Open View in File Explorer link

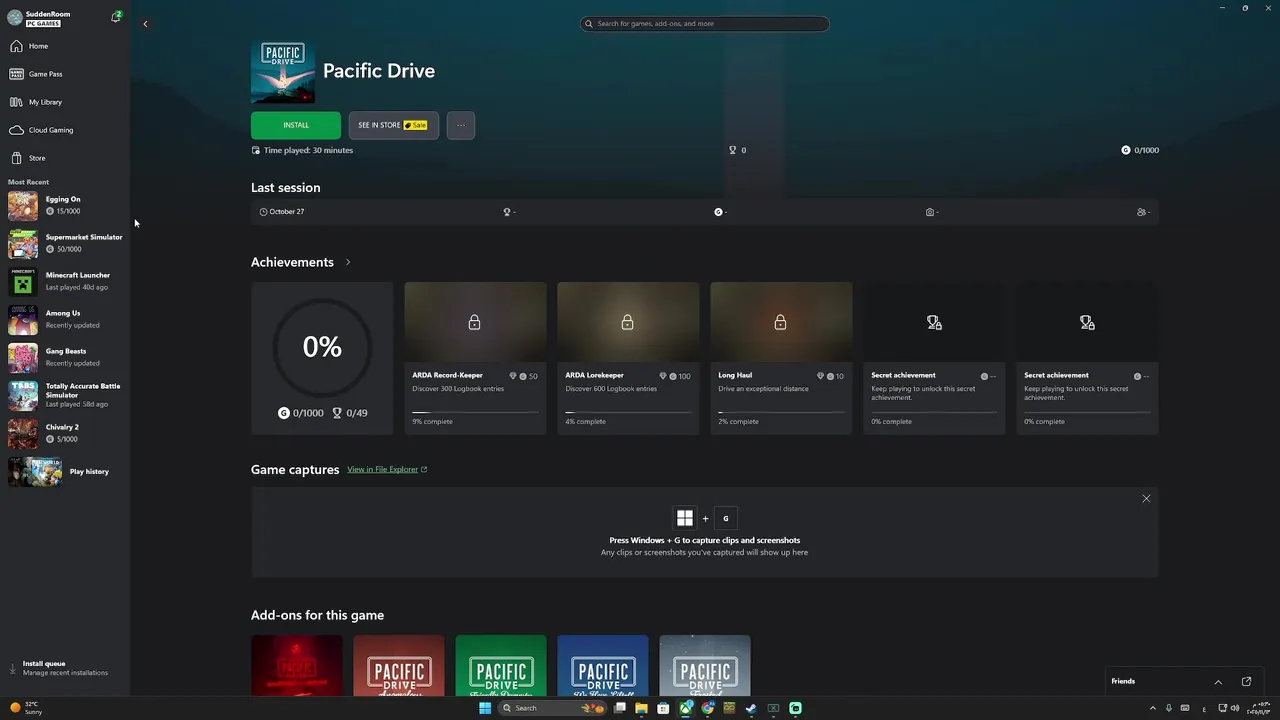pos(387,469)
